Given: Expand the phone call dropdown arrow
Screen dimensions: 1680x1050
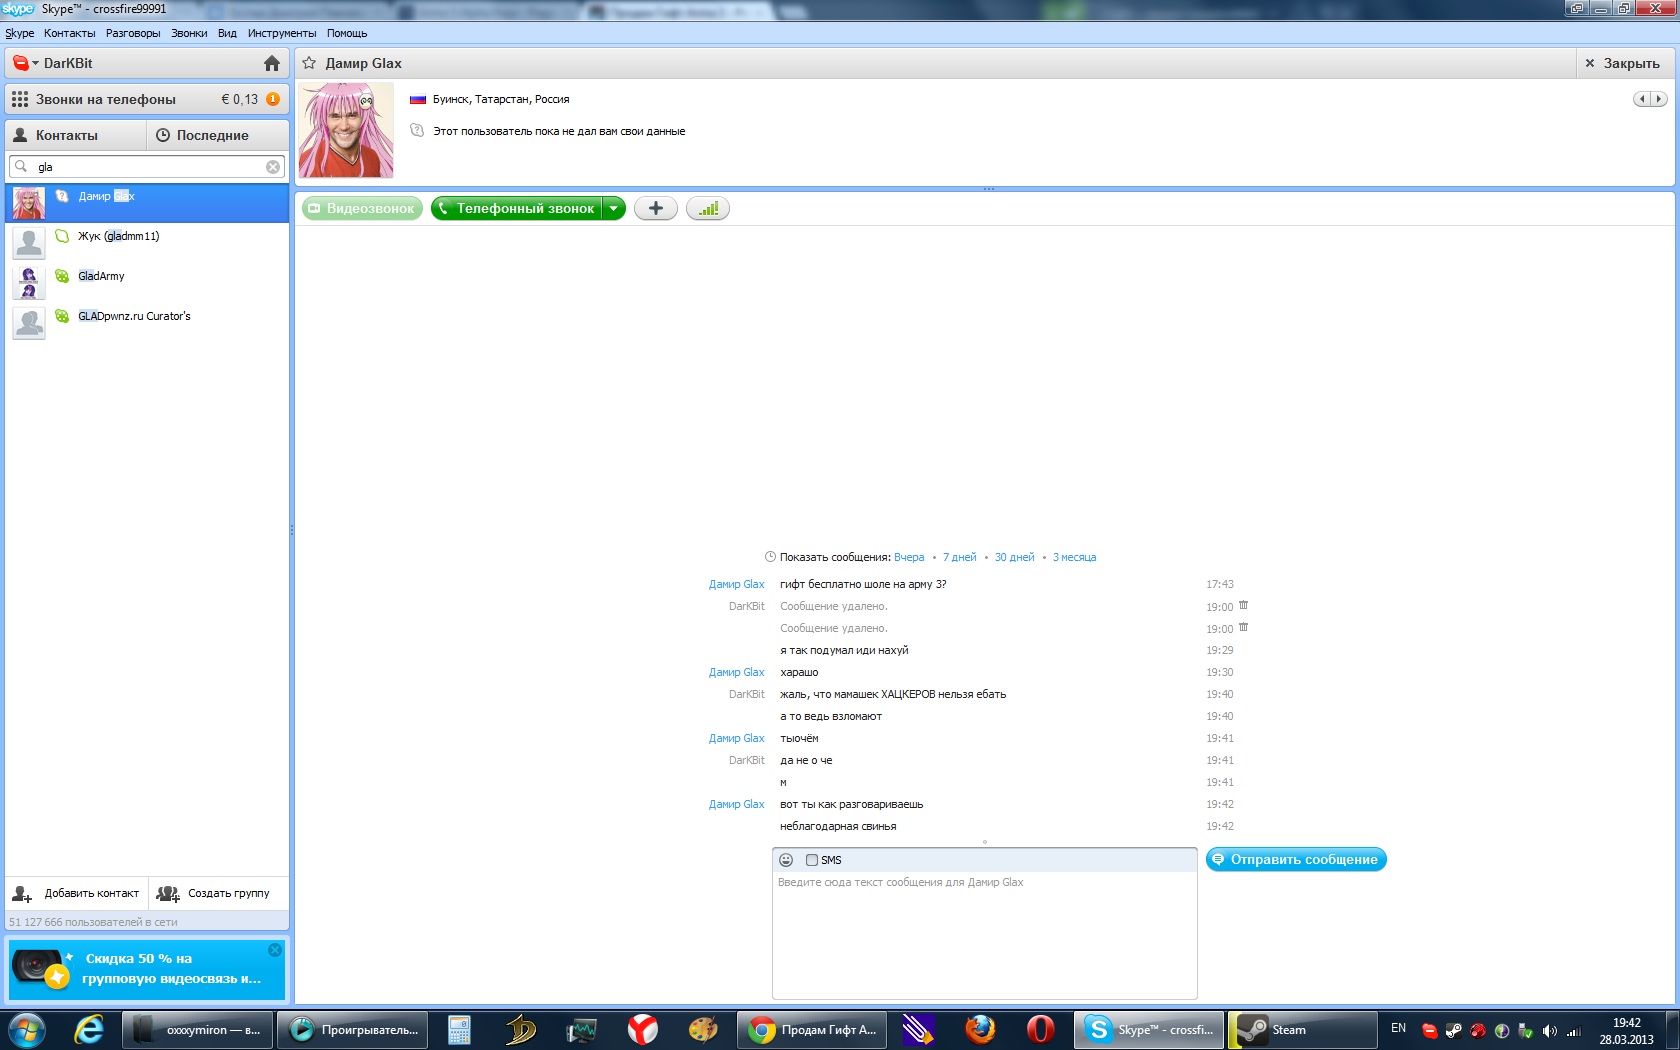Looking at the screenshot, I should 614,208.
